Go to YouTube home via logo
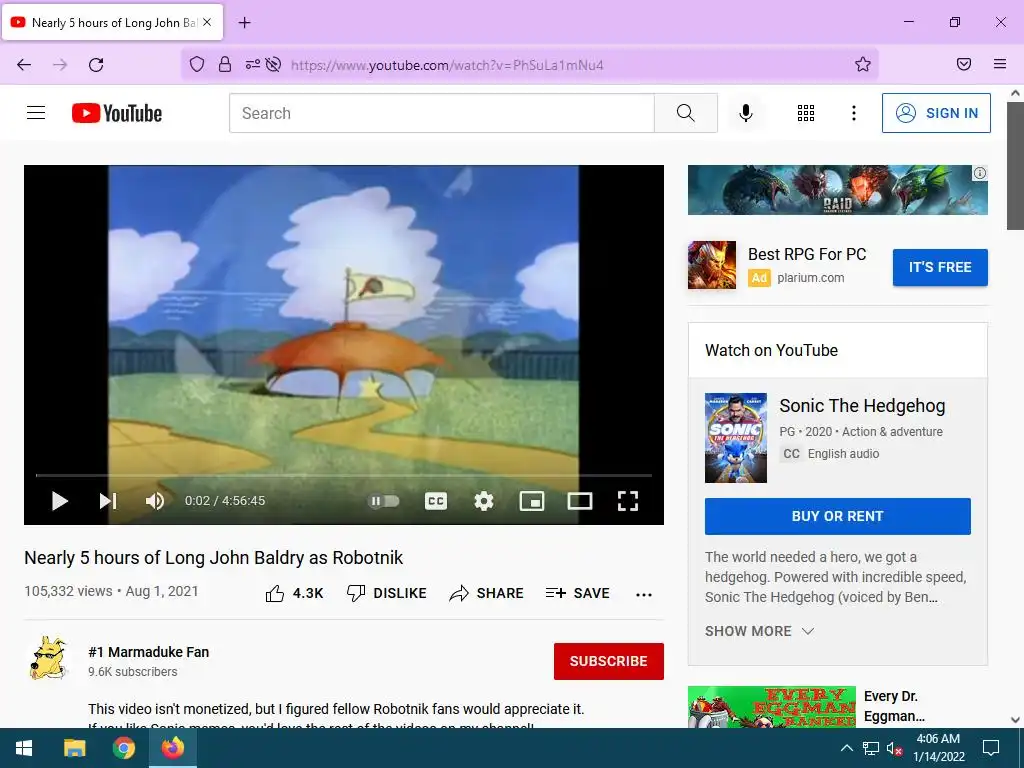 pyautogui.click(x=117, y=113)
